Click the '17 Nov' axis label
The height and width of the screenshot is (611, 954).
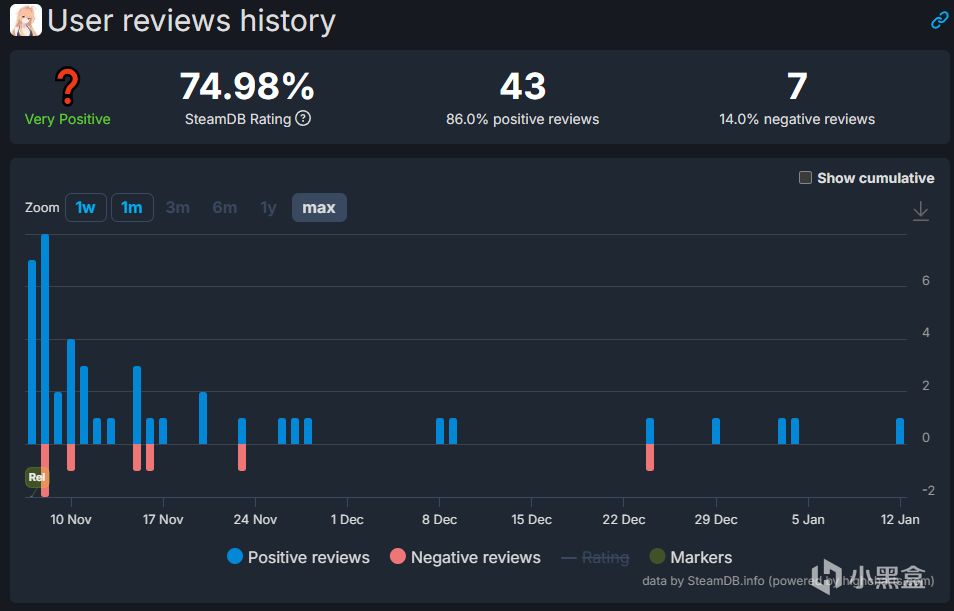[x=163, y=519]
